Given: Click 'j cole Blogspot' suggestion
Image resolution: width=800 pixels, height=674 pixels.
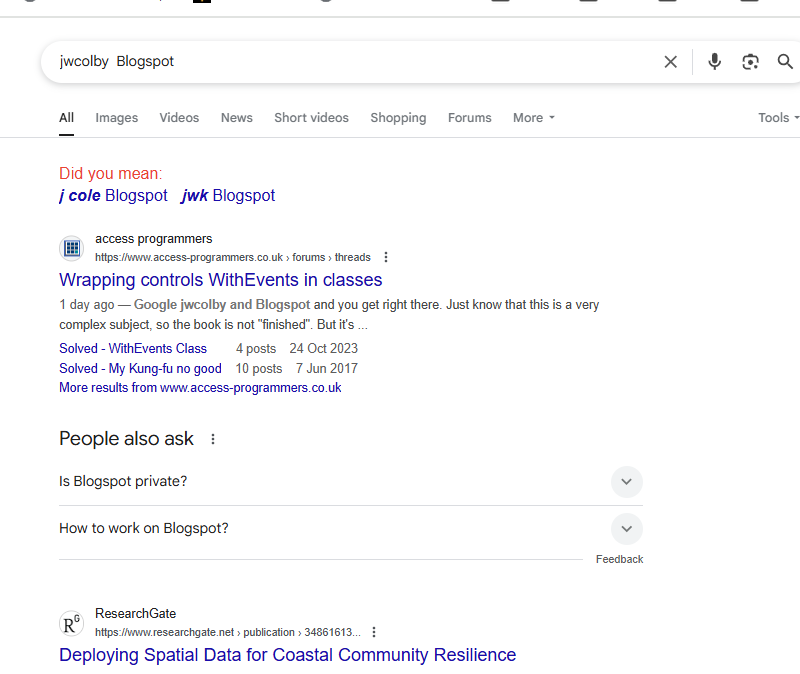Looking at the screenshot, I should point(113,196).
